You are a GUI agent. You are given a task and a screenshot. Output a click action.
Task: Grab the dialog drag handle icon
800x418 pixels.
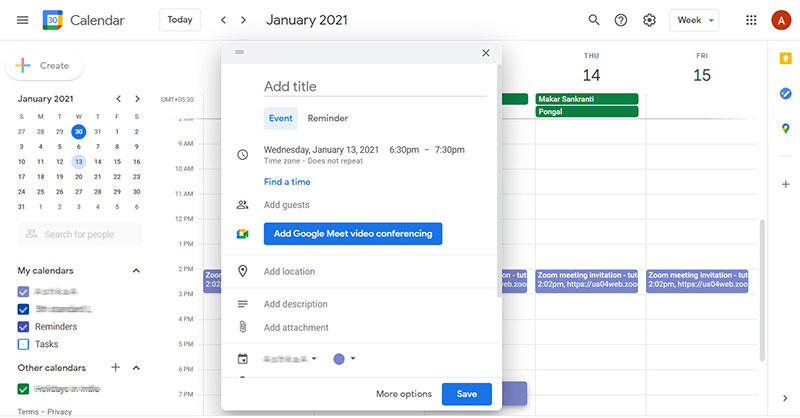click(x=239, y=52)
